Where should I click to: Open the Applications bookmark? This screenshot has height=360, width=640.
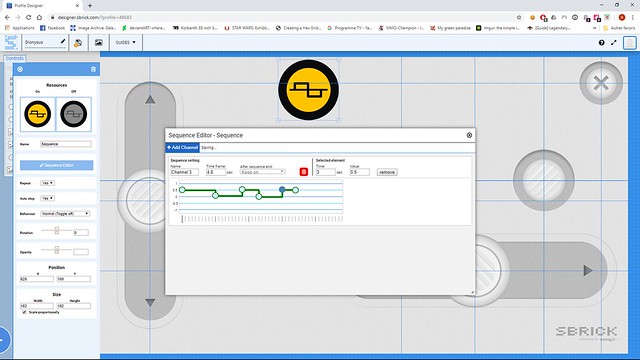click(x=20, y=28)
